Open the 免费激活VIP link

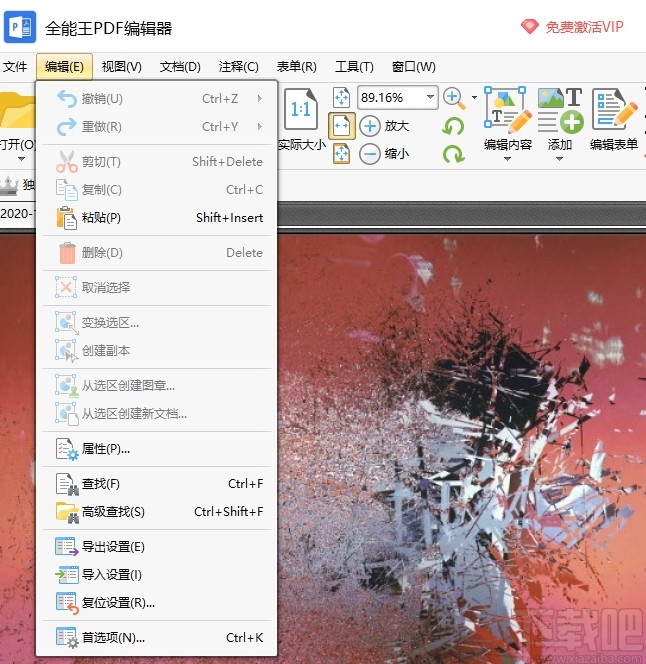pyautogui.click(x=584, y=27)
